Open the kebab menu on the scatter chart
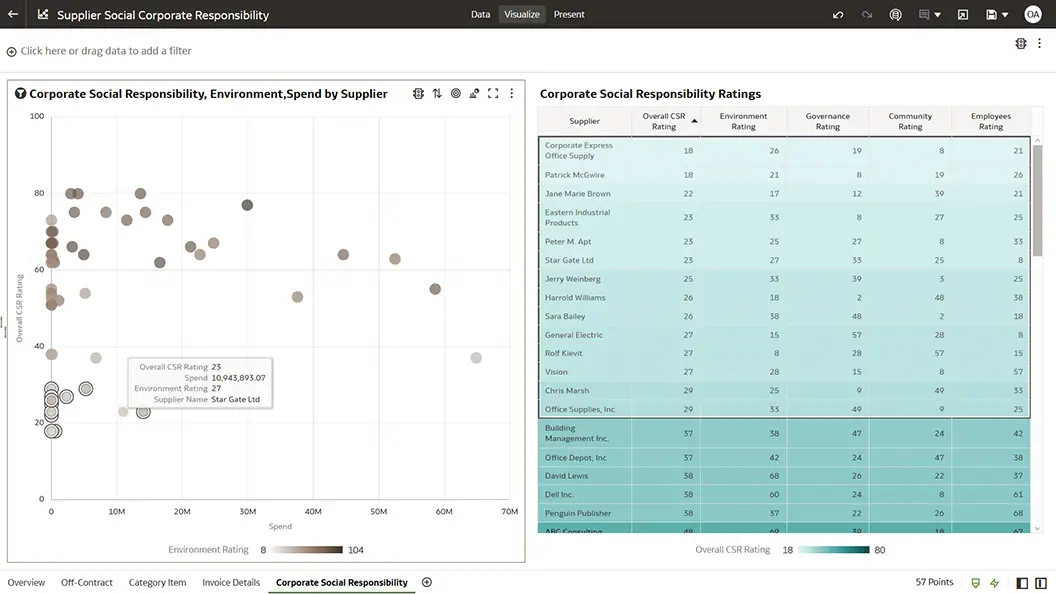Screen dimensions: 1056x594 click(511, 93)
